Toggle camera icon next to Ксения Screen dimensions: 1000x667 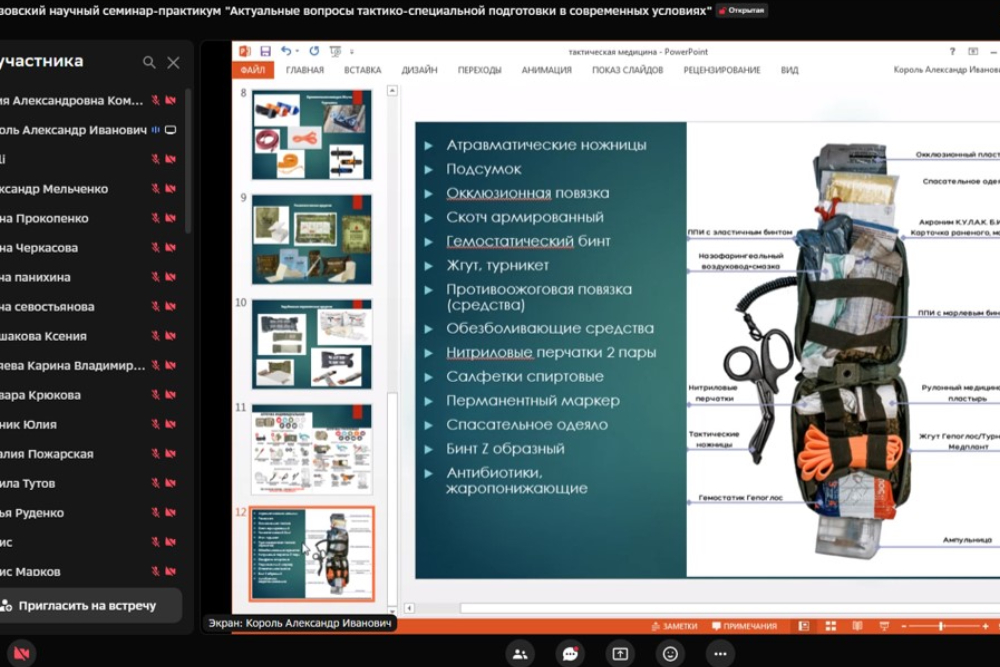(x=170, y=336)
